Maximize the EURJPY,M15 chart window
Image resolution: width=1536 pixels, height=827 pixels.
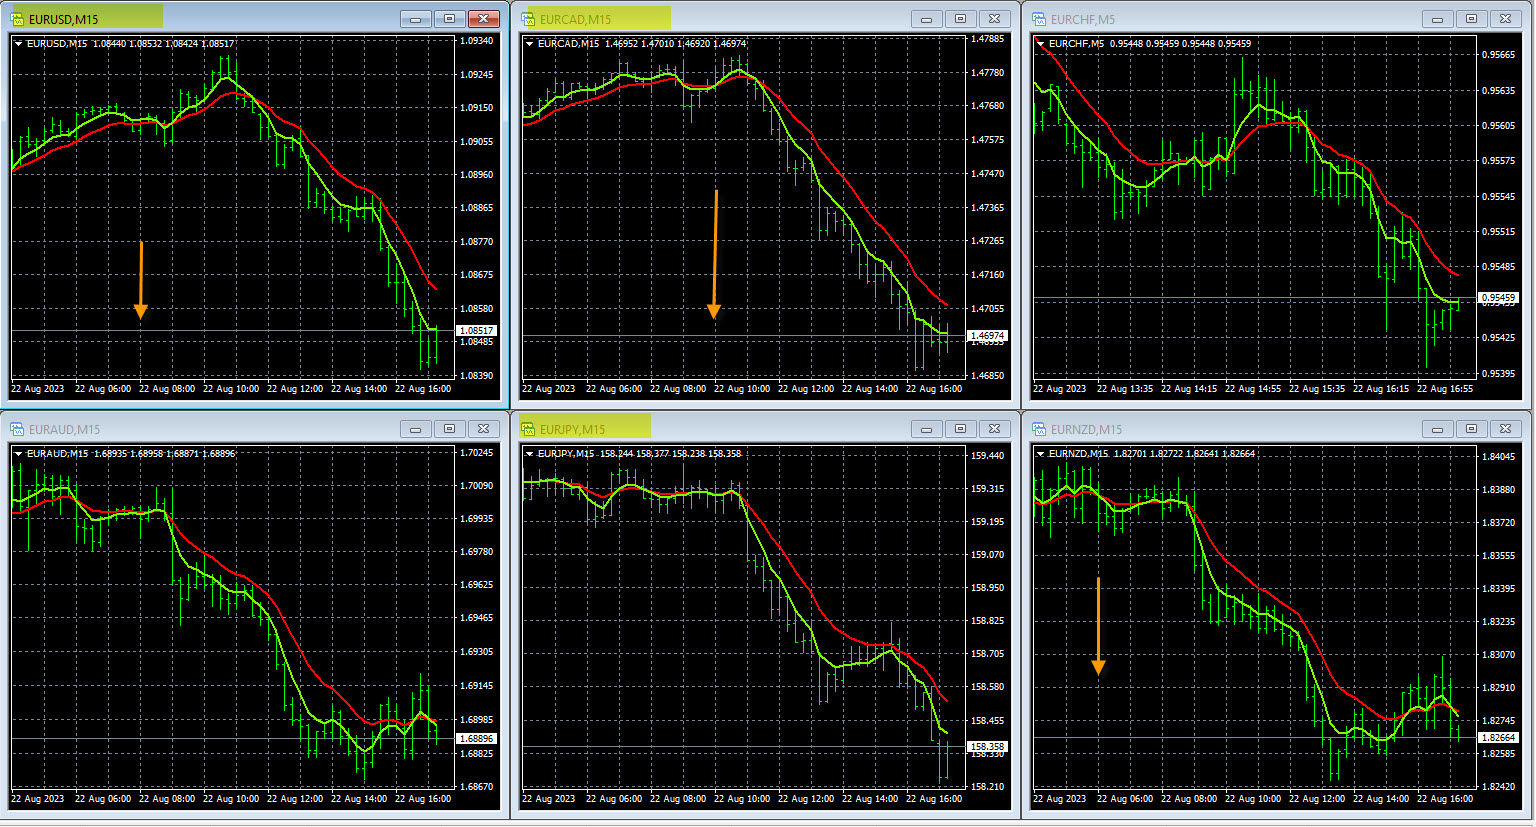click(960, 429)
